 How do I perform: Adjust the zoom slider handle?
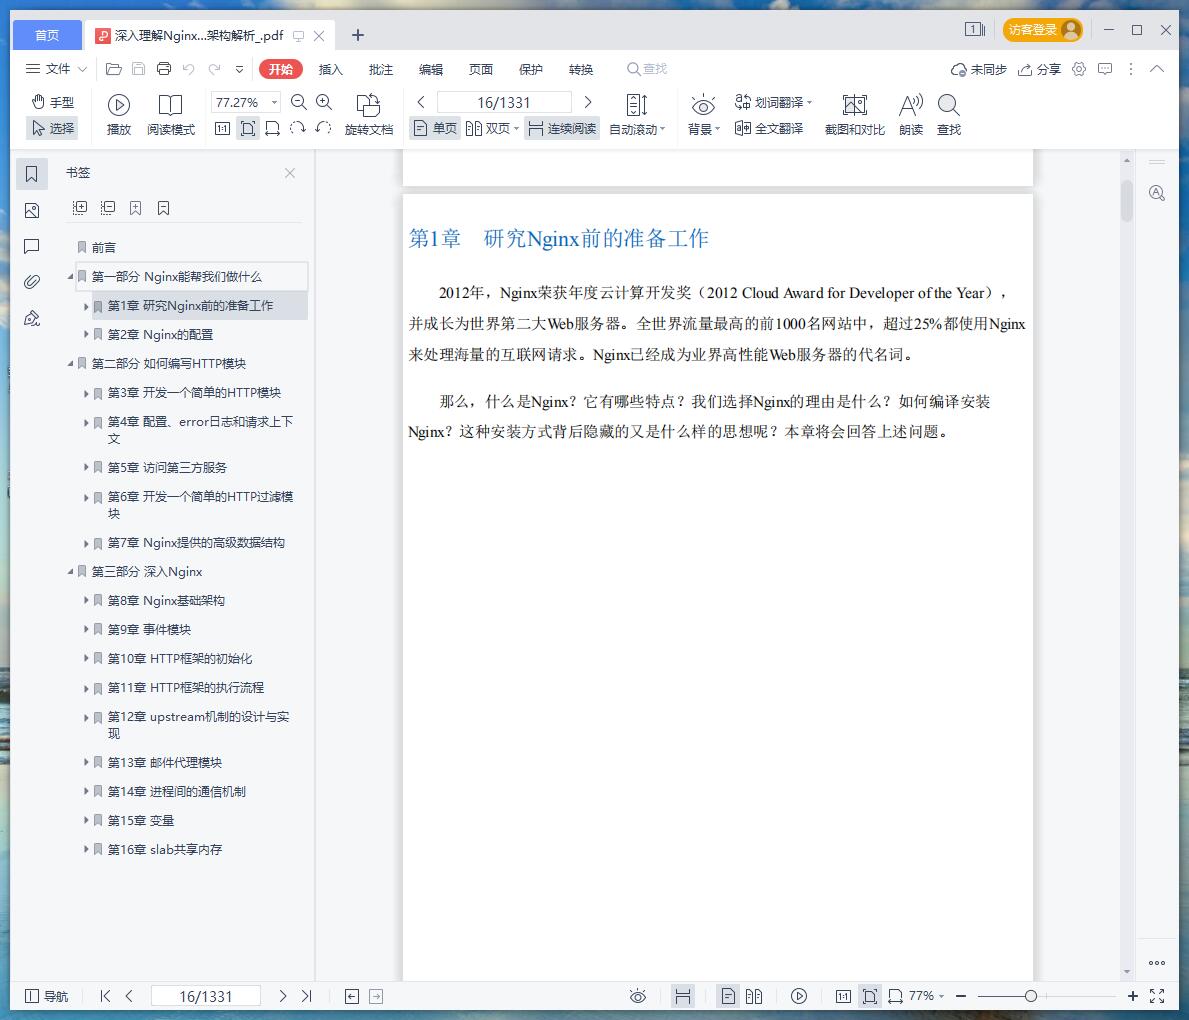tap(1031, 996)
